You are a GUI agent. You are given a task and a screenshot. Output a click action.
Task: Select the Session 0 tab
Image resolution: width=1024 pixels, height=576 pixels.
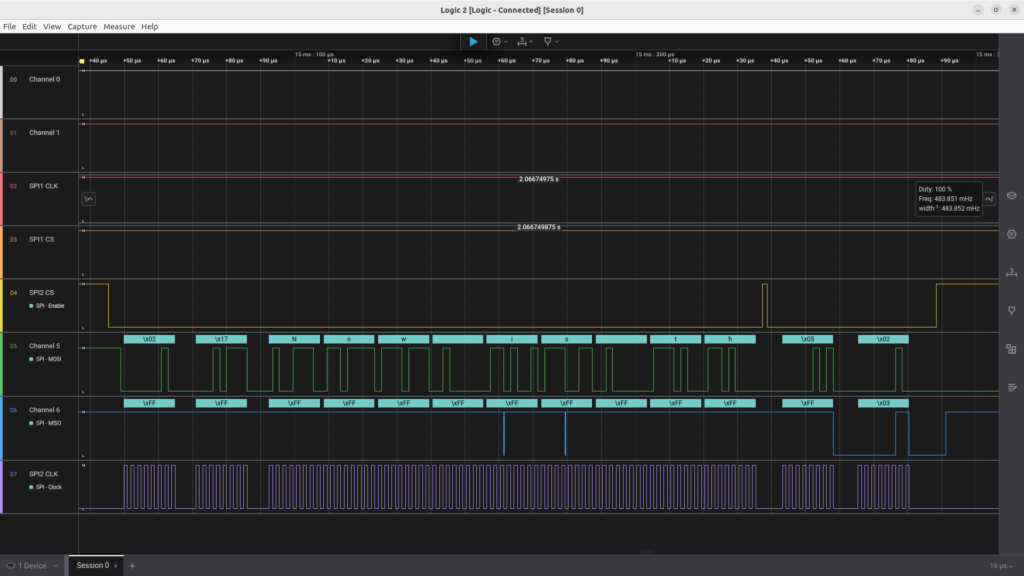coord(93,566)
